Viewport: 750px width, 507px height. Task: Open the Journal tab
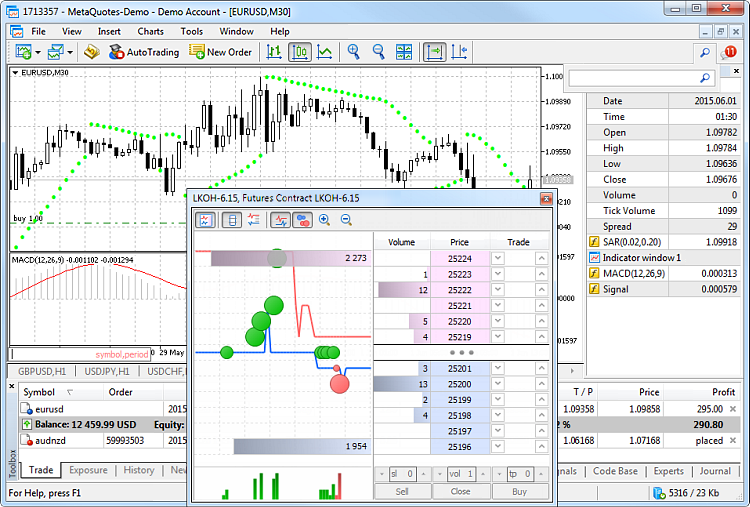click(716, 471)
